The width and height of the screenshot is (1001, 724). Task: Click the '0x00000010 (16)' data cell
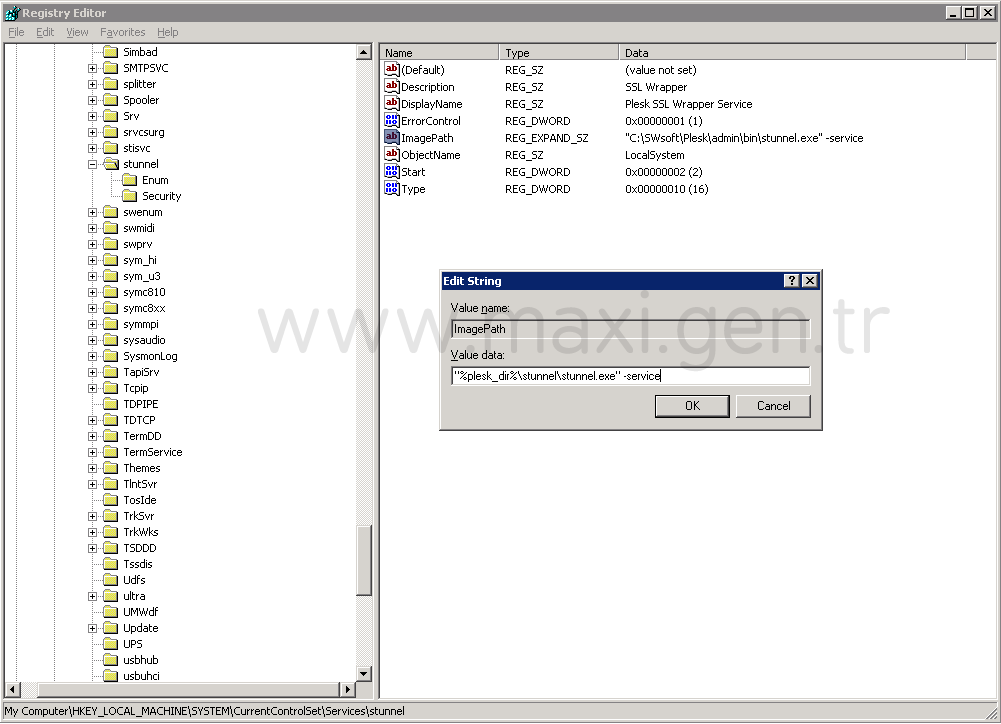[666, 188]
